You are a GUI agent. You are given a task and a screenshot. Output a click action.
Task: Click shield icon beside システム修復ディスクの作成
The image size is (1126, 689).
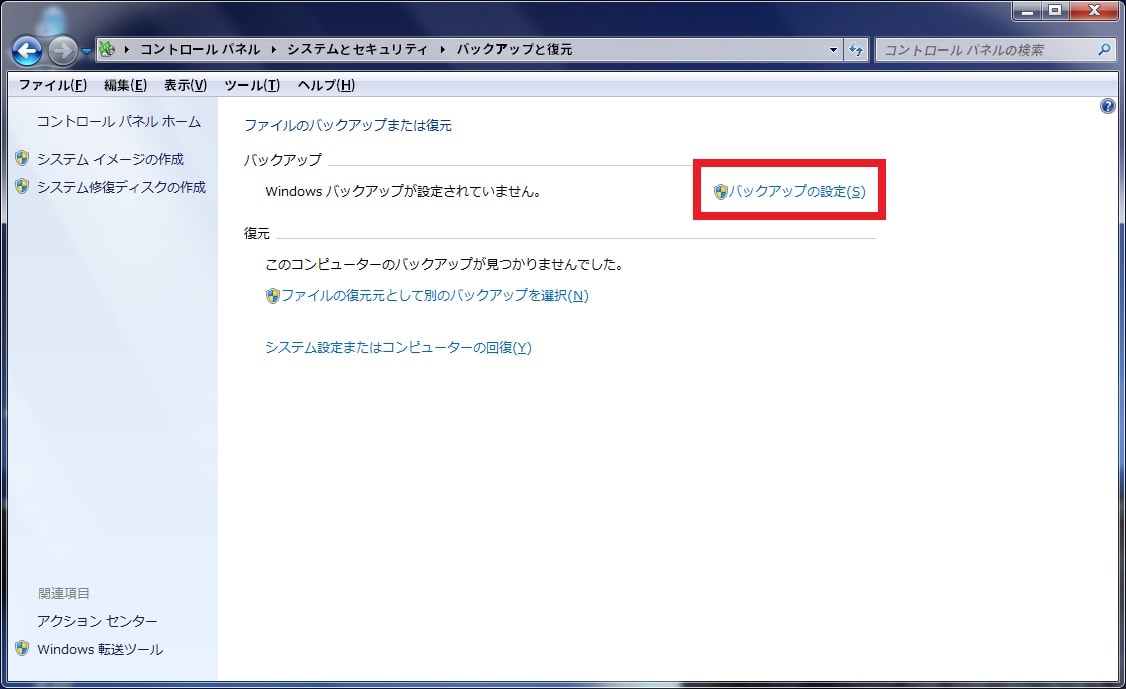[22, 186]
